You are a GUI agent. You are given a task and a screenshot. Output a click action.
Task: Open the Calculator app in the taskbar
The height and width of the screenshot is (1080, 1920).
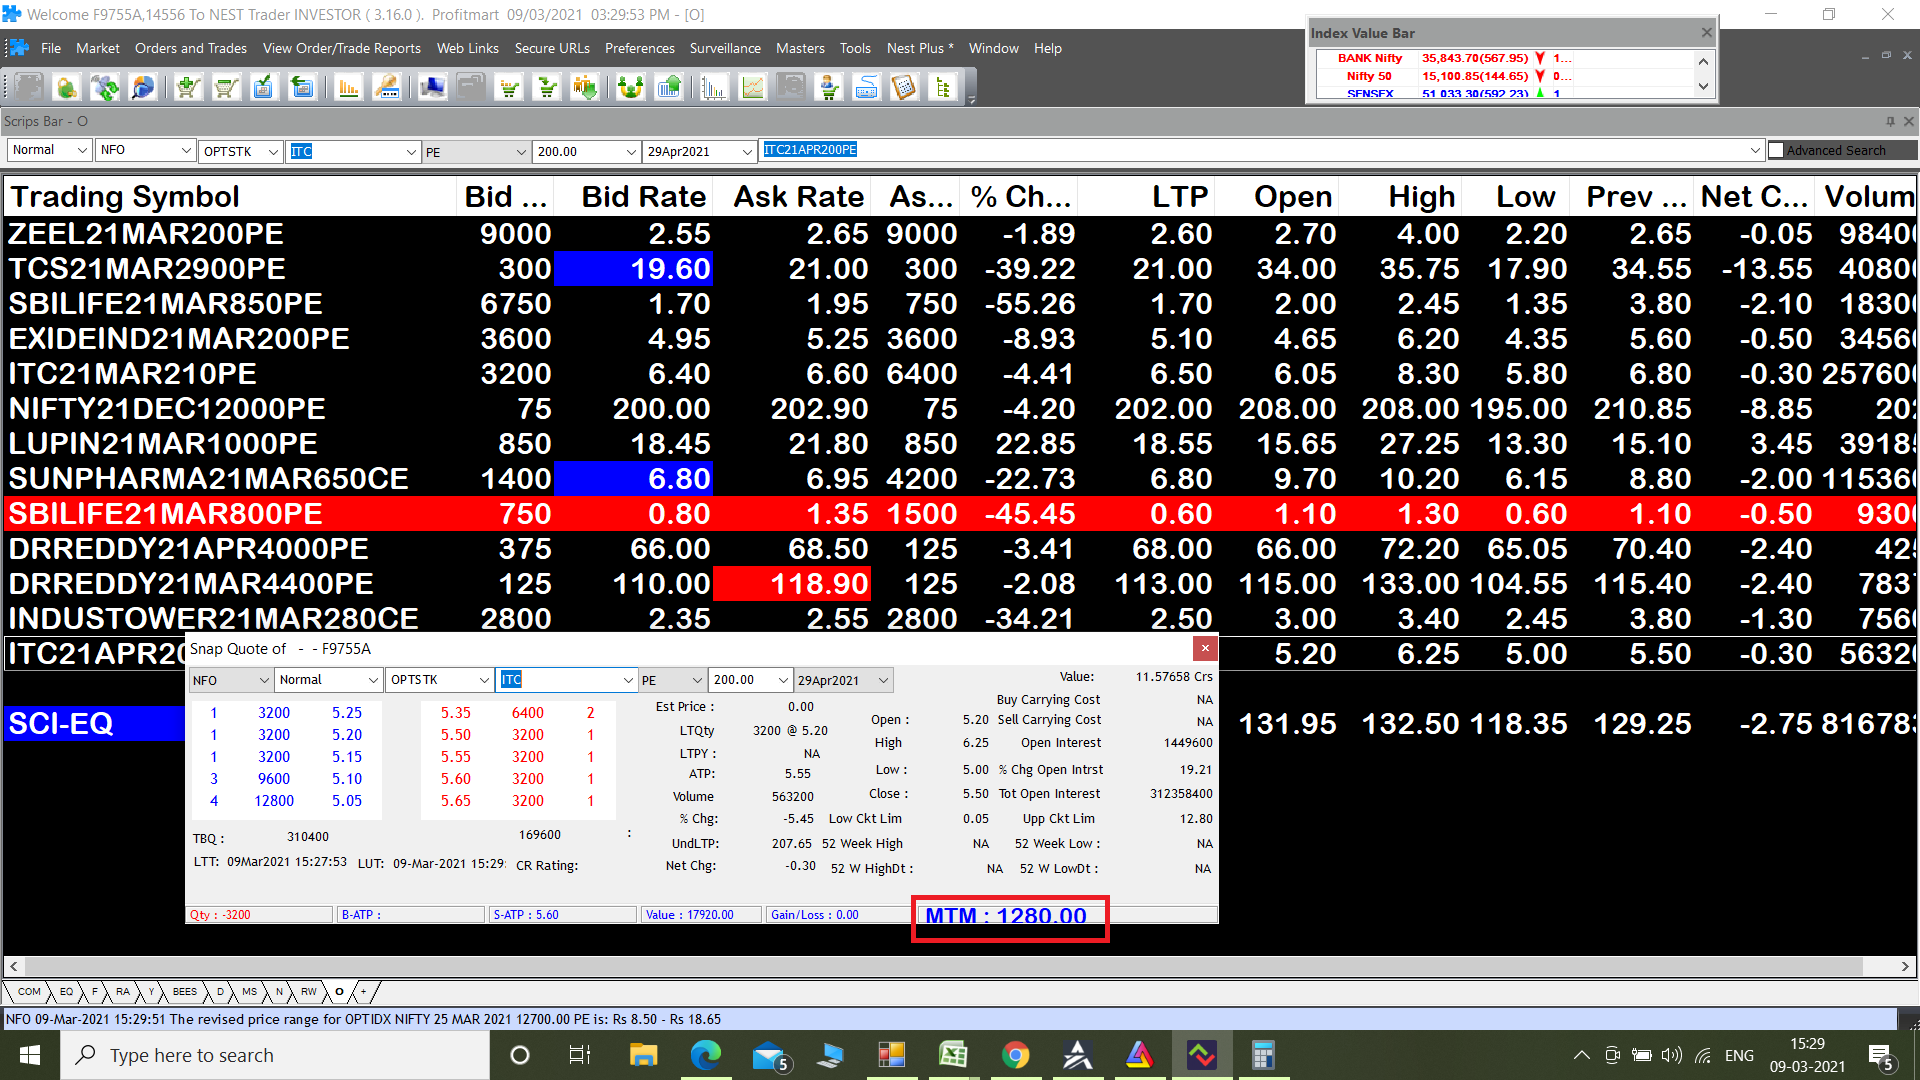click(x=1263, y=1055)
